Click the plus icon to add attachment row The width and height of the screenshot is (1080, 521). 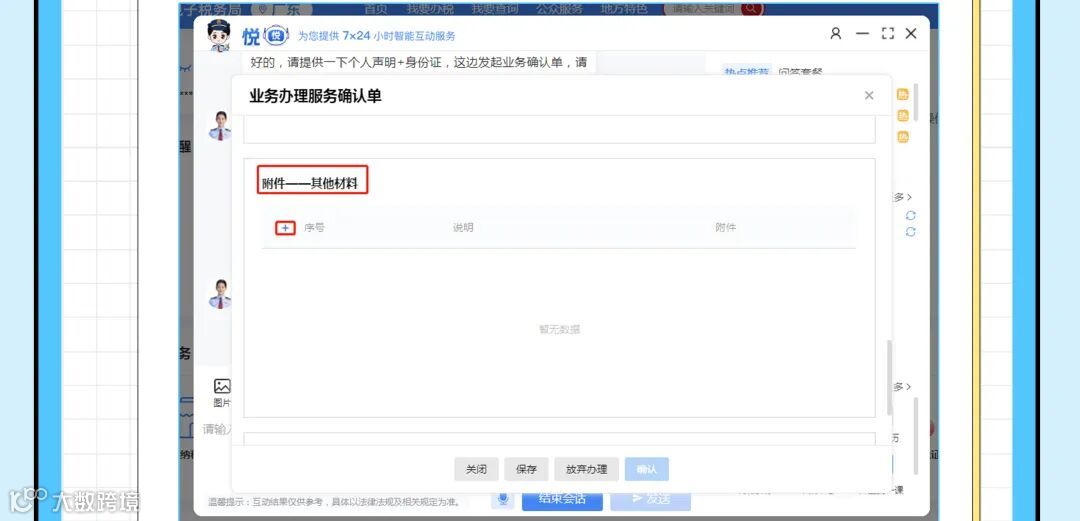point(286,228)
